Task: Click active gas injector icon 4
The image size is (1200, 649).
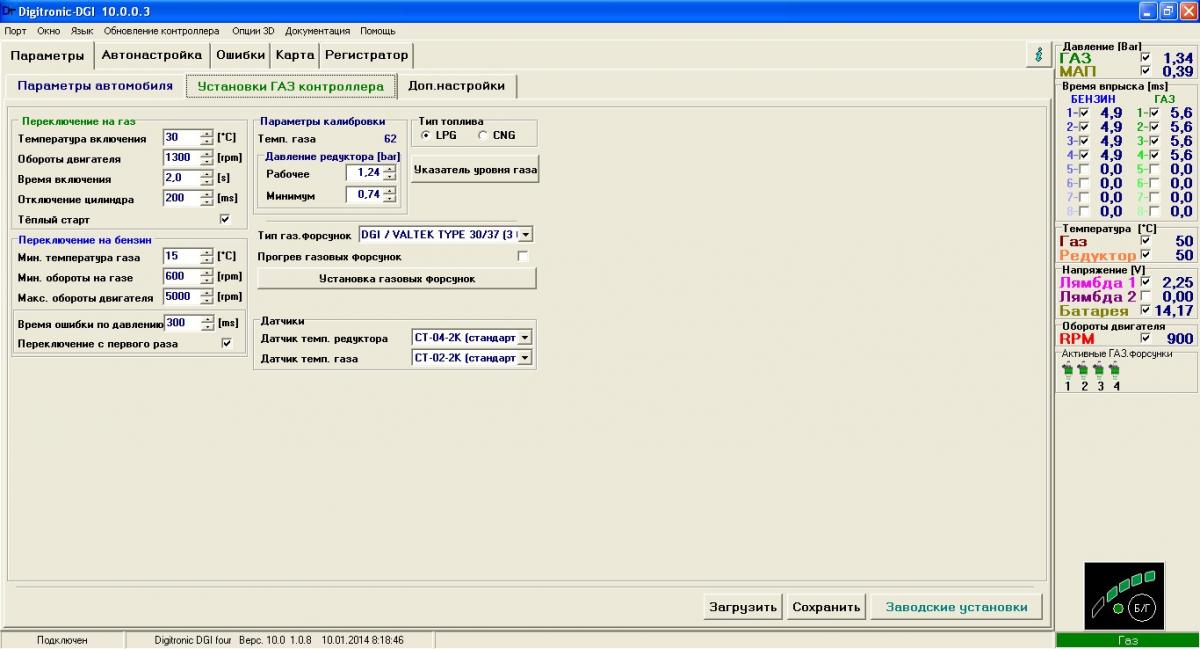Action: [1115, 370]
